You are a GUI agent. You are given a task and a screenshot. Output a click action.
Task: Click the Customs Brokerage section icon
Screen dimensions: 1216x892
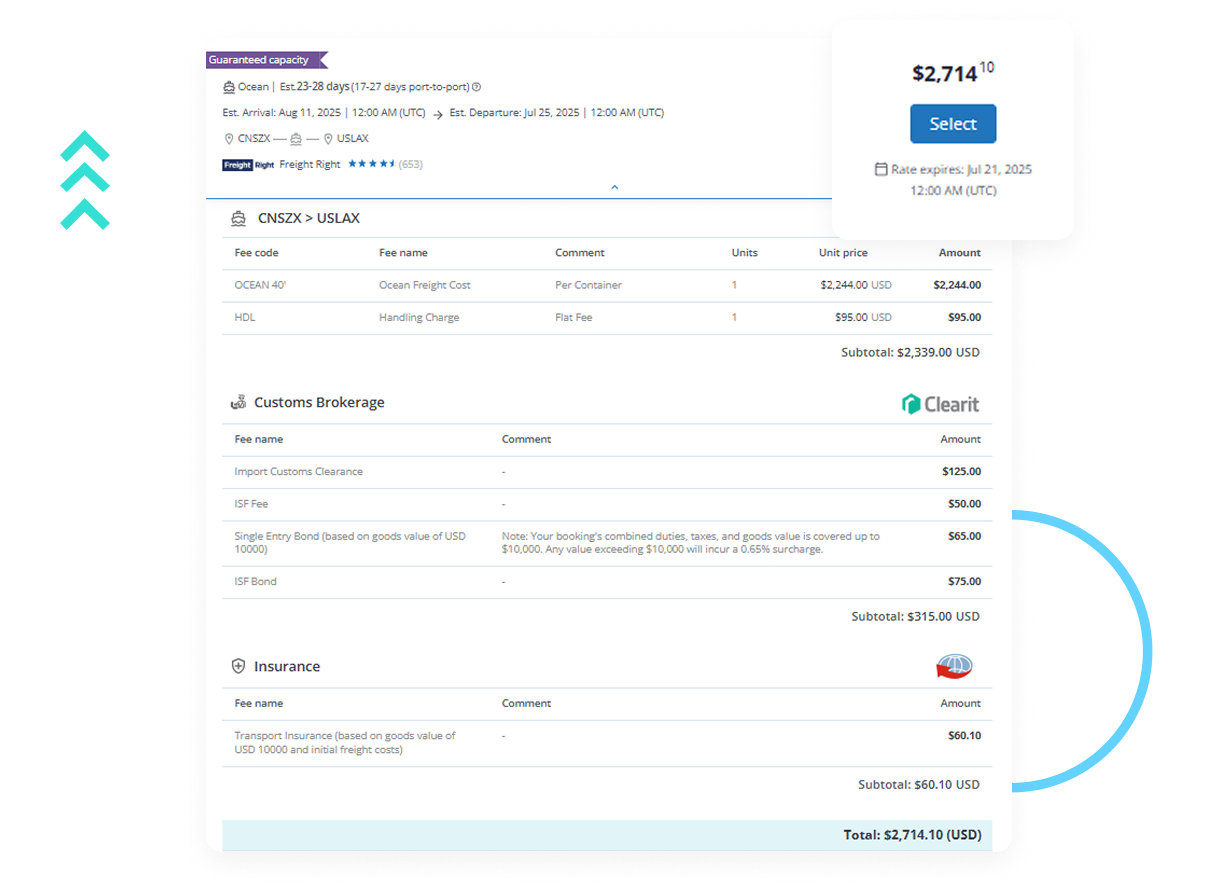pos(238,403)
